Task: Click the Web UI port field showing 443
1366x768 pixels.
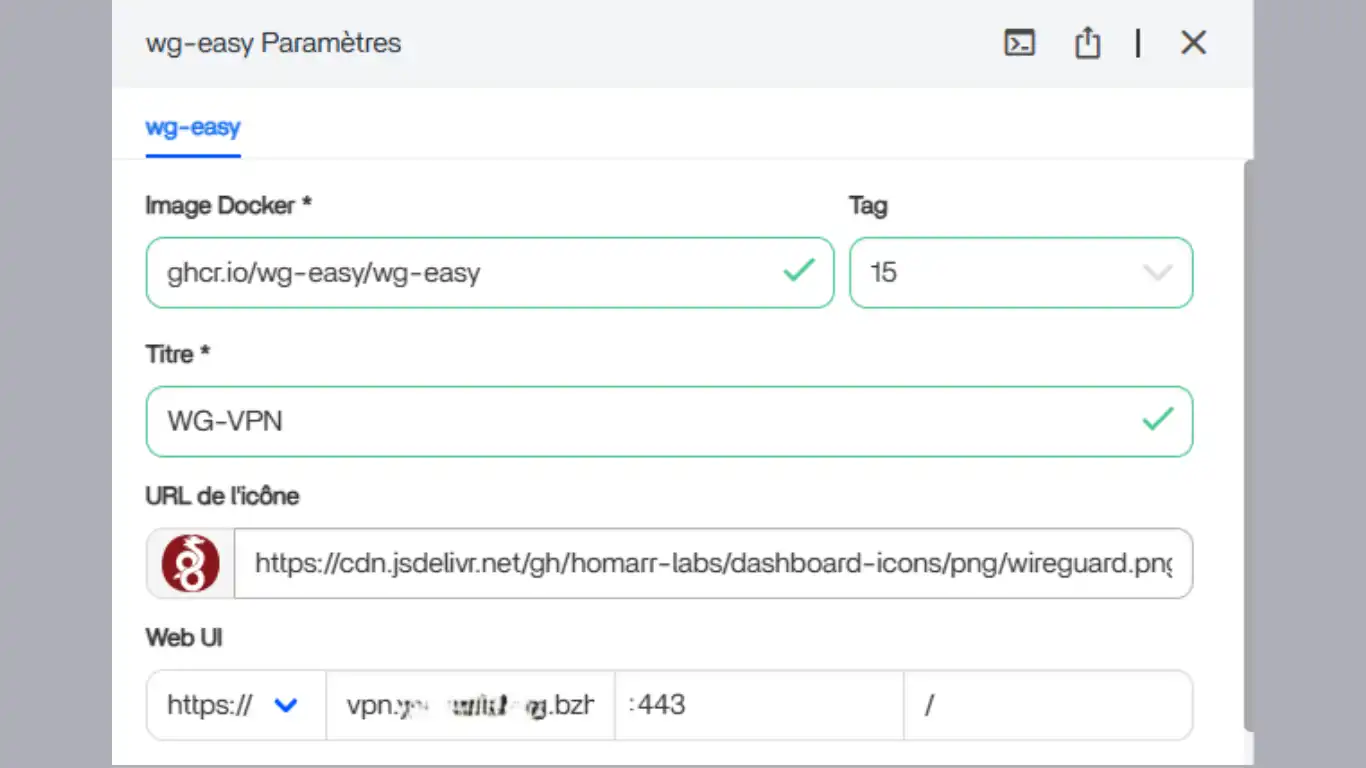Action: tap(758, 705)
